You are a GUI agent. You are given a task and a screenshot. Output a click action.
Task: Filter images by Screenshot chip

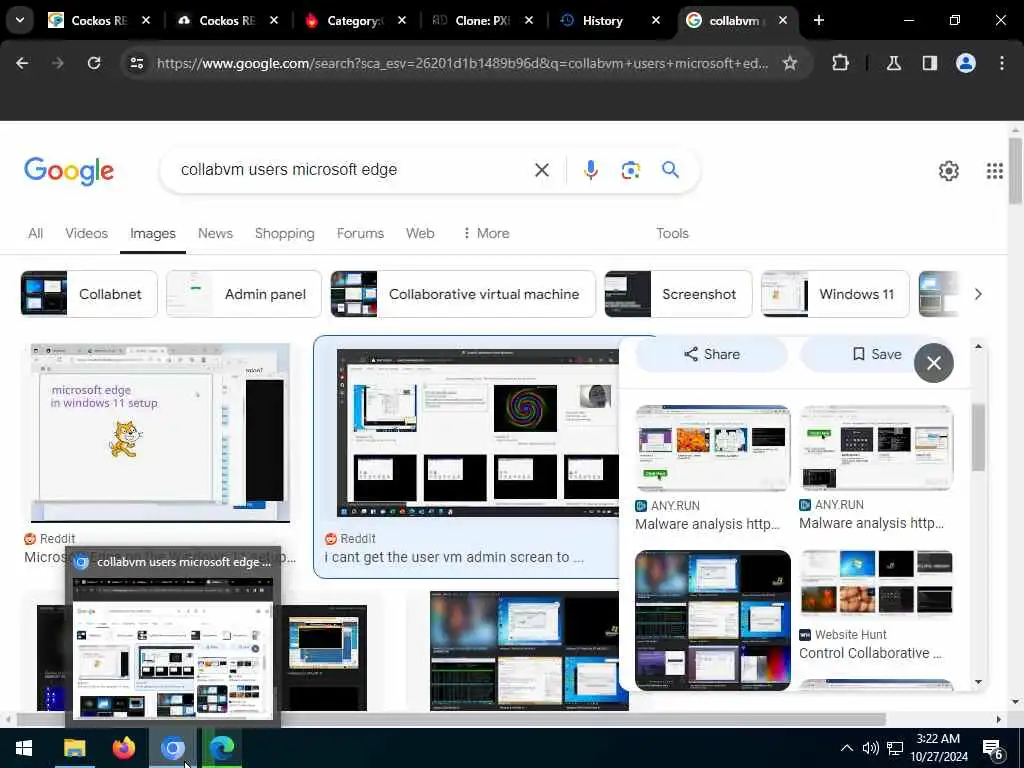678,294
